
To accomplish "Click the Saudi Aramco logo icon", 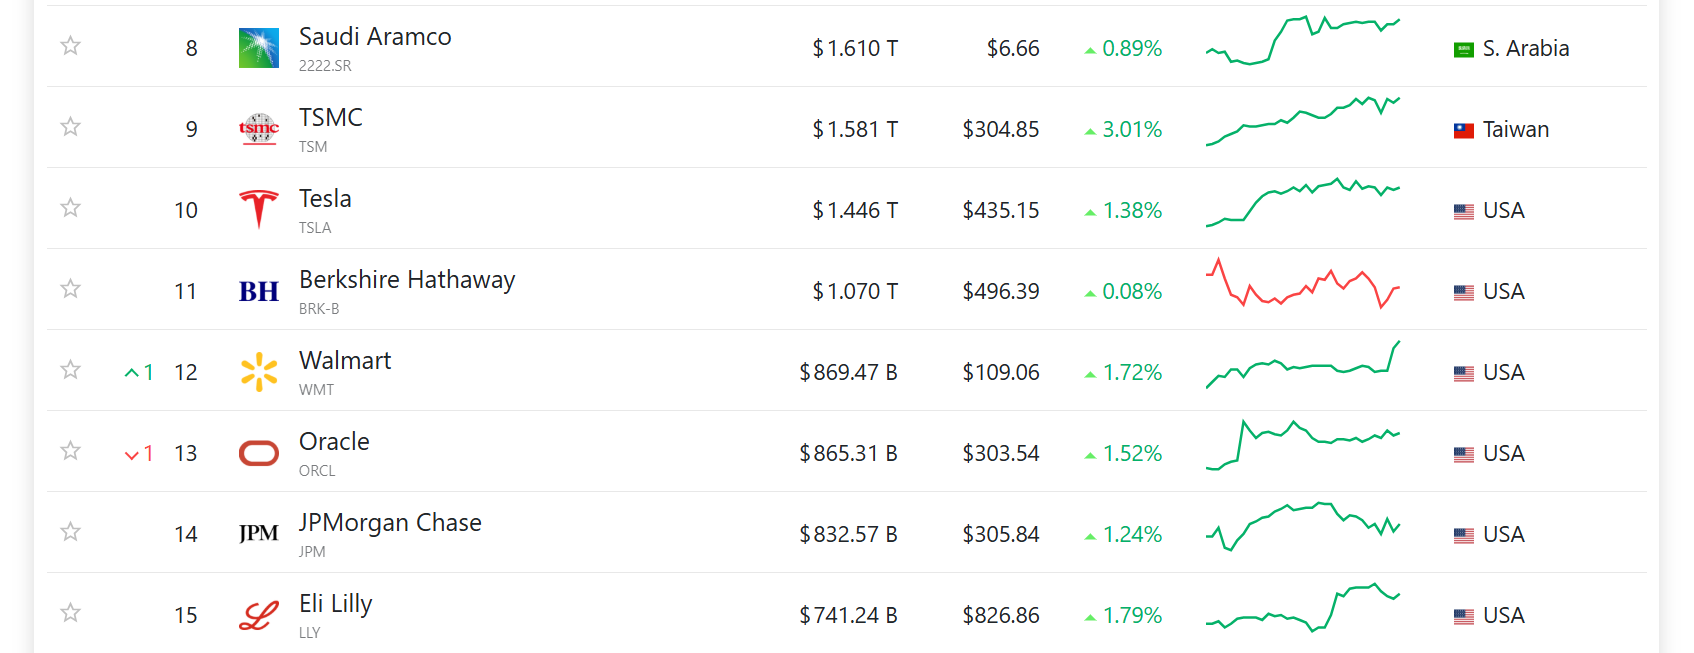I will pyautogui.click(x=259, y=48).
